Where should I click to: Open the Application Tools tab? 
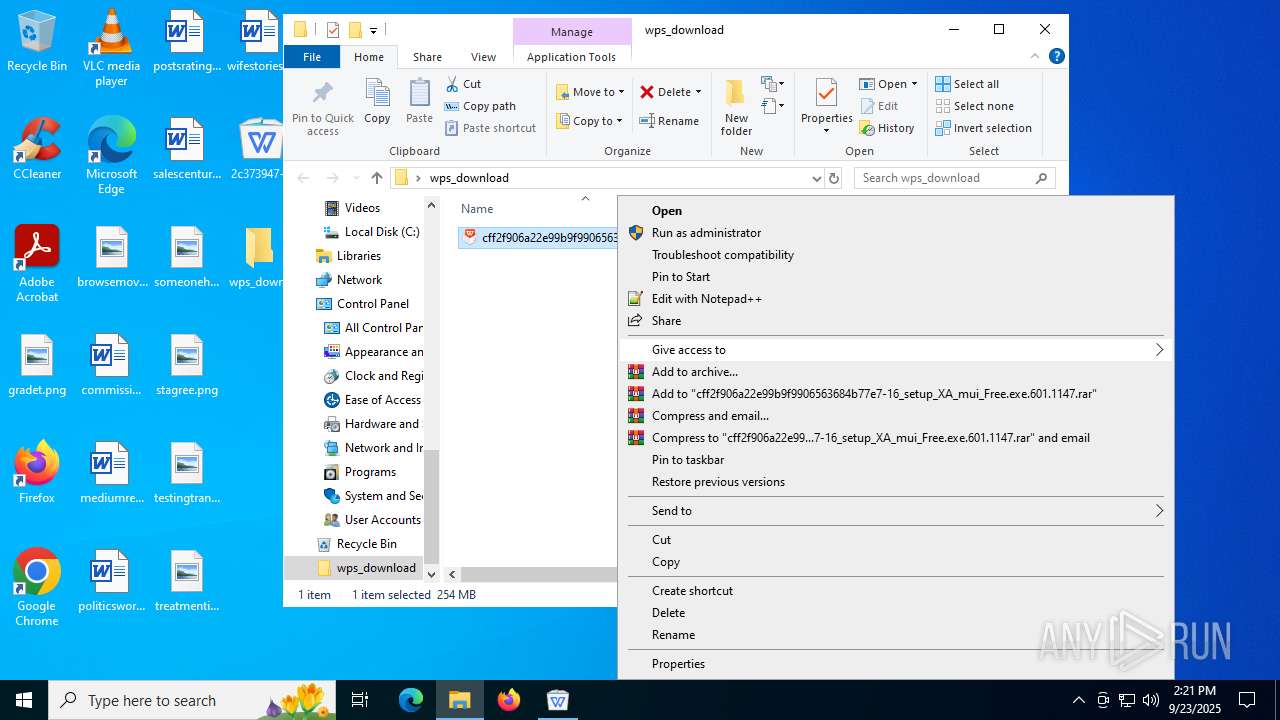click(x=571, y=57)
